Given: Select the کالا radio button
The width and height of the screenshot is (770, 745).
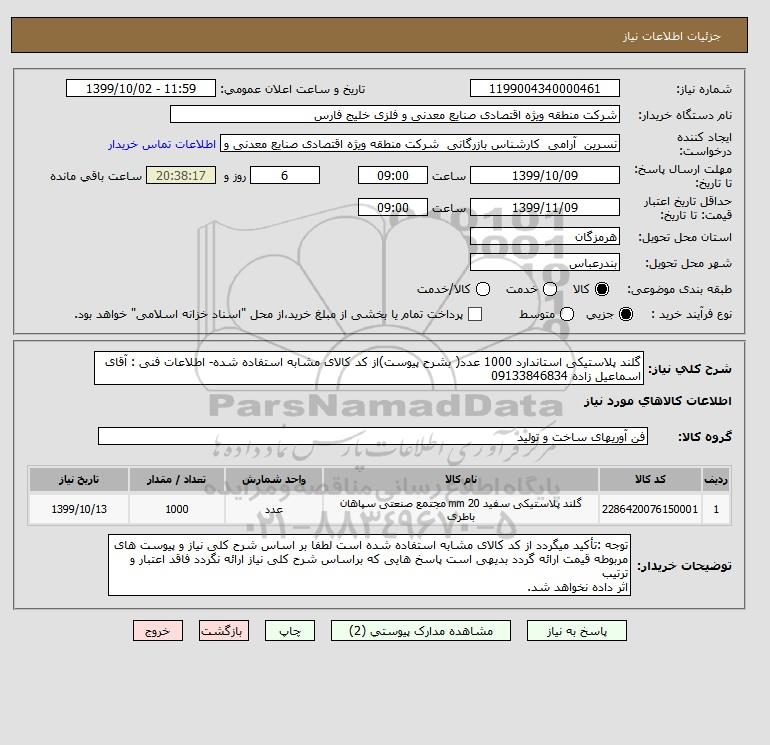Looking at the screenshot, I should [602, 289].
